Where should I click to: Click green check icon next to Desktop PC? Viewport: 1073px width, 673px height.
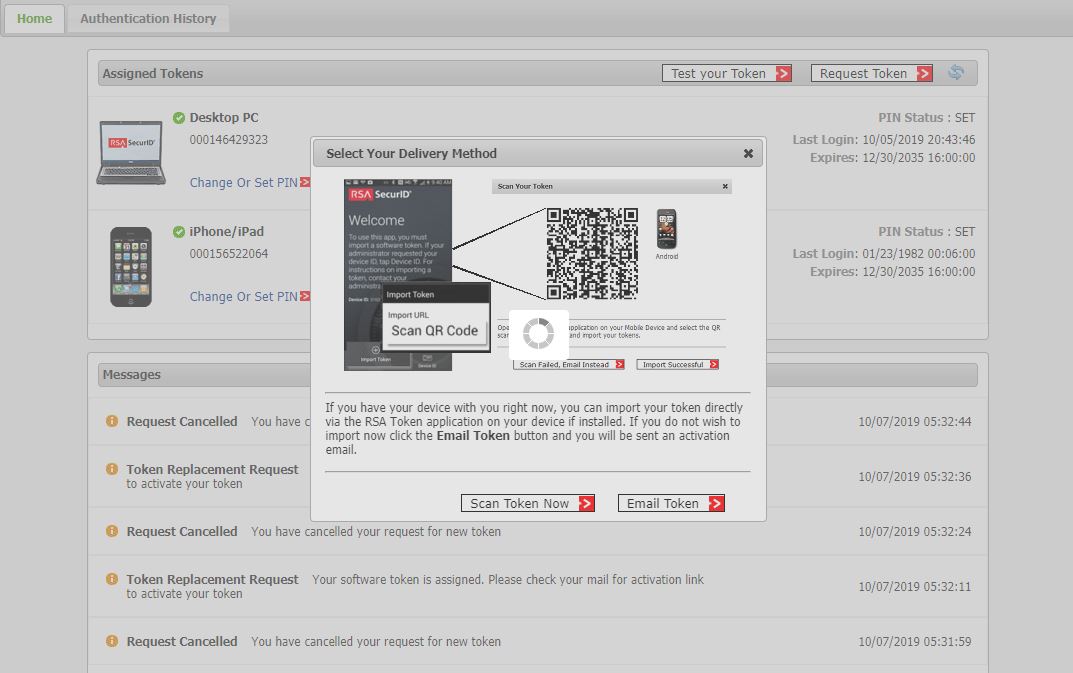pos(179,118)
